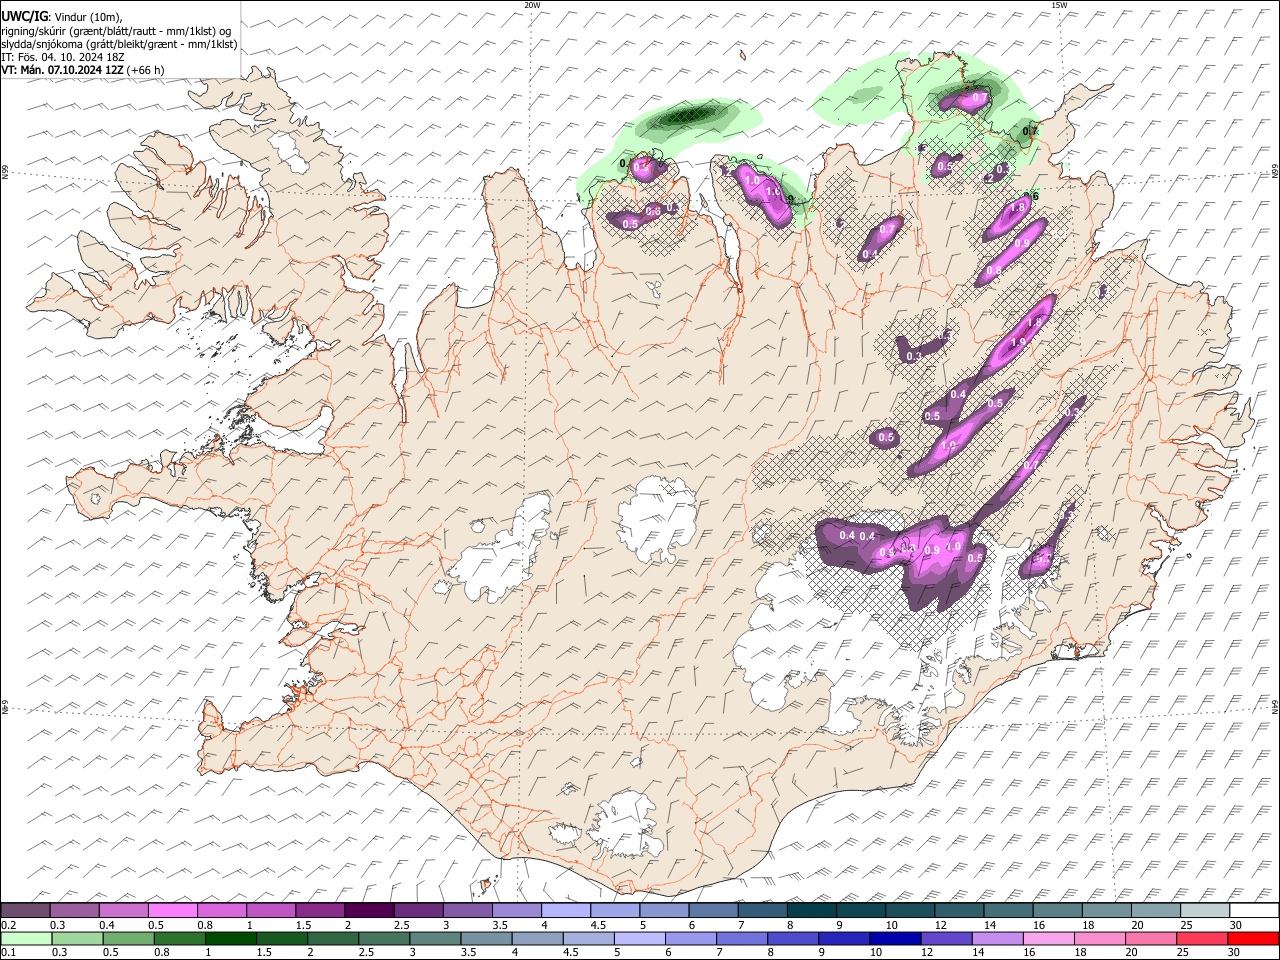Pick the snow legend 6 steel blue swatch
Image resolution: width=1280 pixels, height=960 pixels.
[714, 911]
